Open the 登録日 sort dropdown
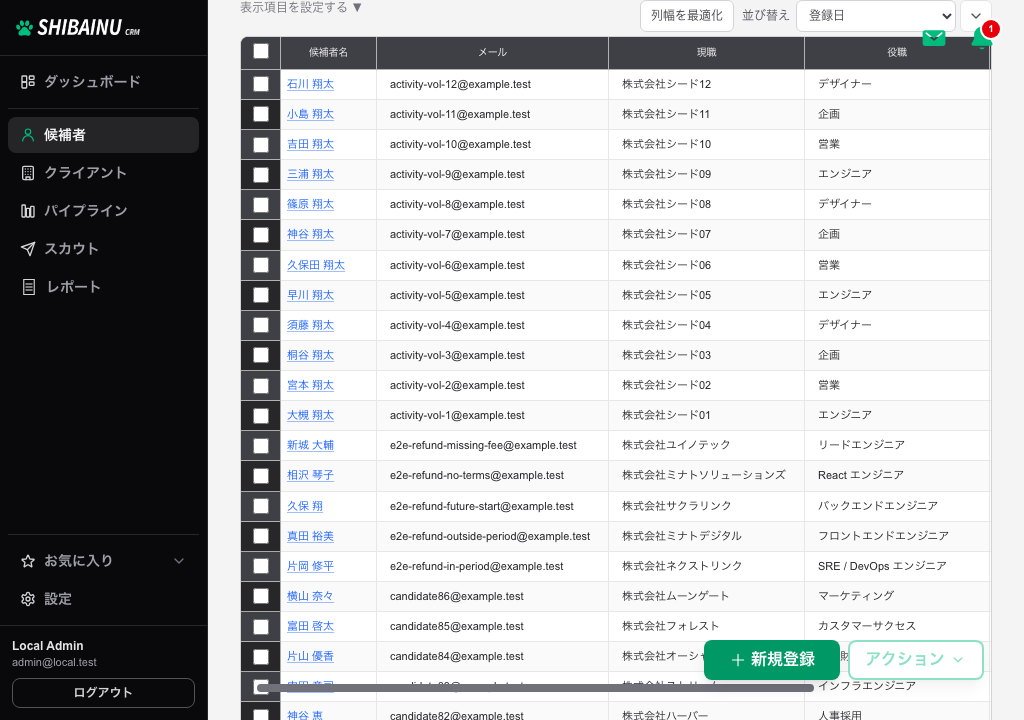The width and height of the screenshot is (1024, 720). (x=876, y=16)
